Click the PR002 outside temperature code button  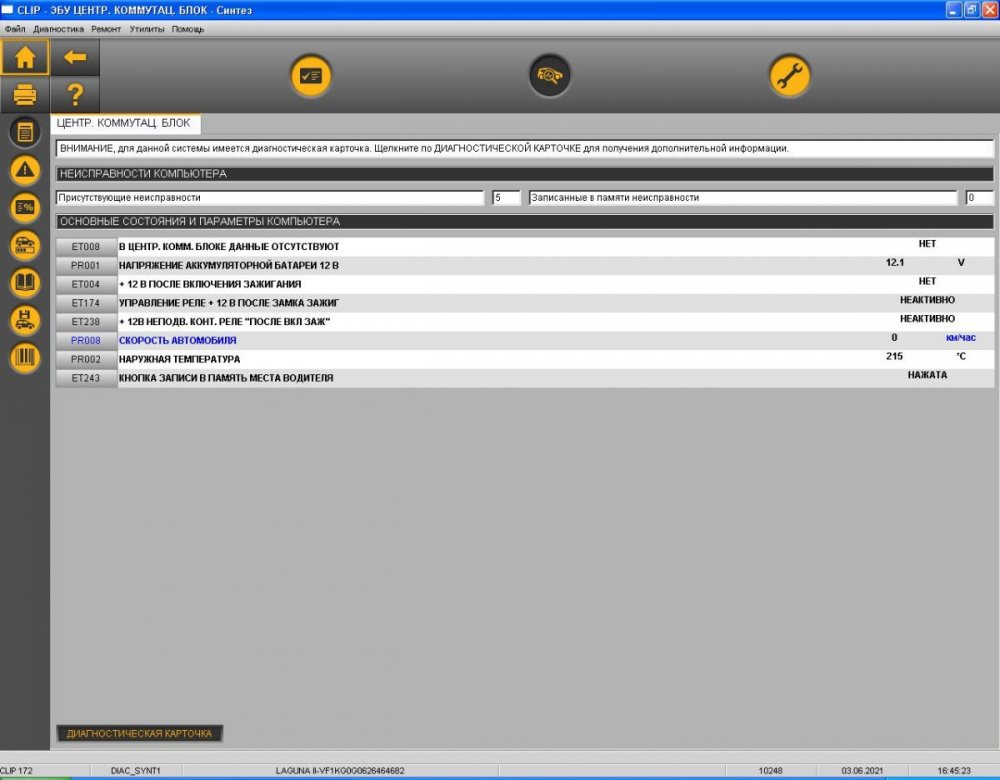click(85, 359)
